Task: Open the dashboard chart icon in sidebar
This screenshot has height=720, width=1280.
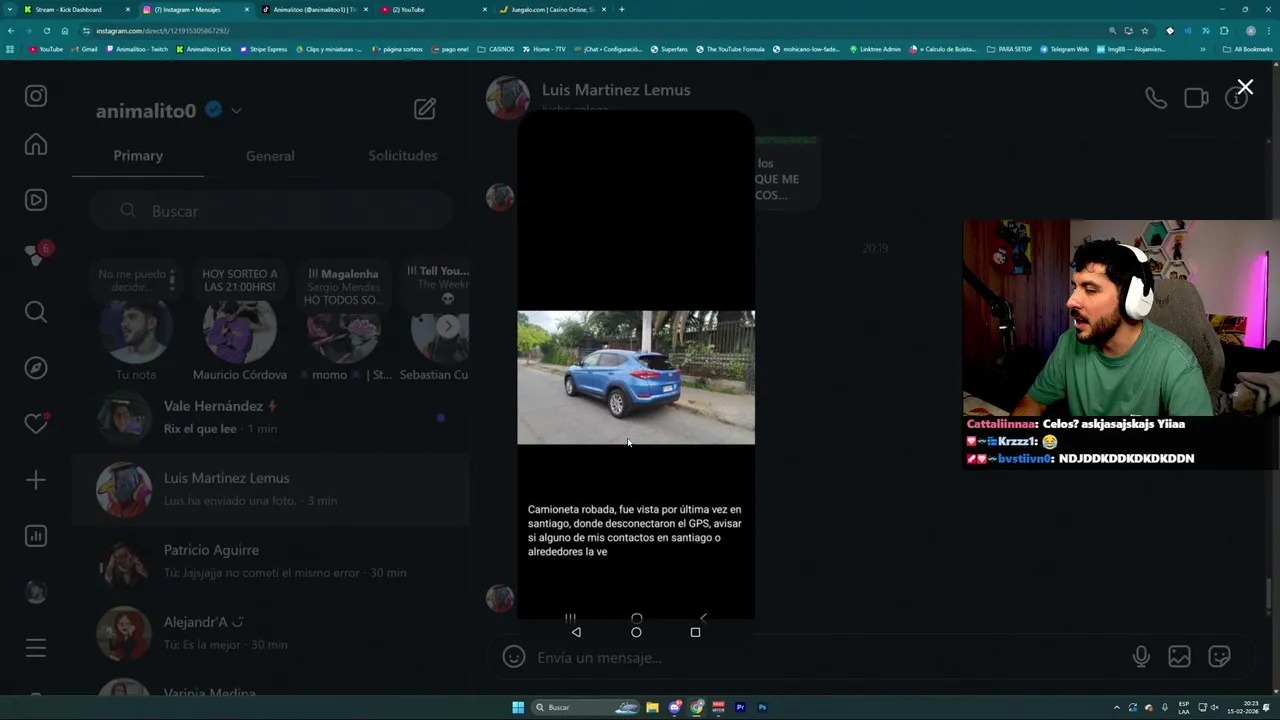Action: (36, 536)
